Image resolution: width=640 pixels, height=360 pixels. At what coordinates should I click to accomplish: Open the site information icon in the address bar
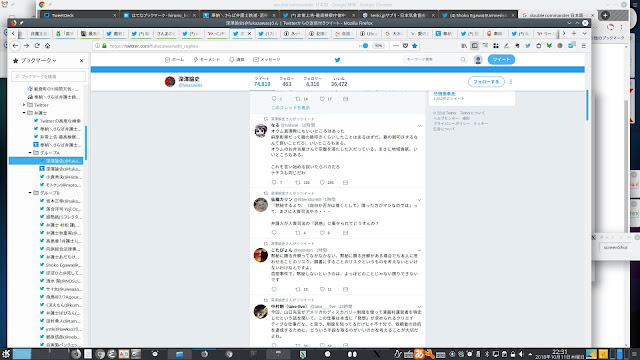[x=97, y=46]
